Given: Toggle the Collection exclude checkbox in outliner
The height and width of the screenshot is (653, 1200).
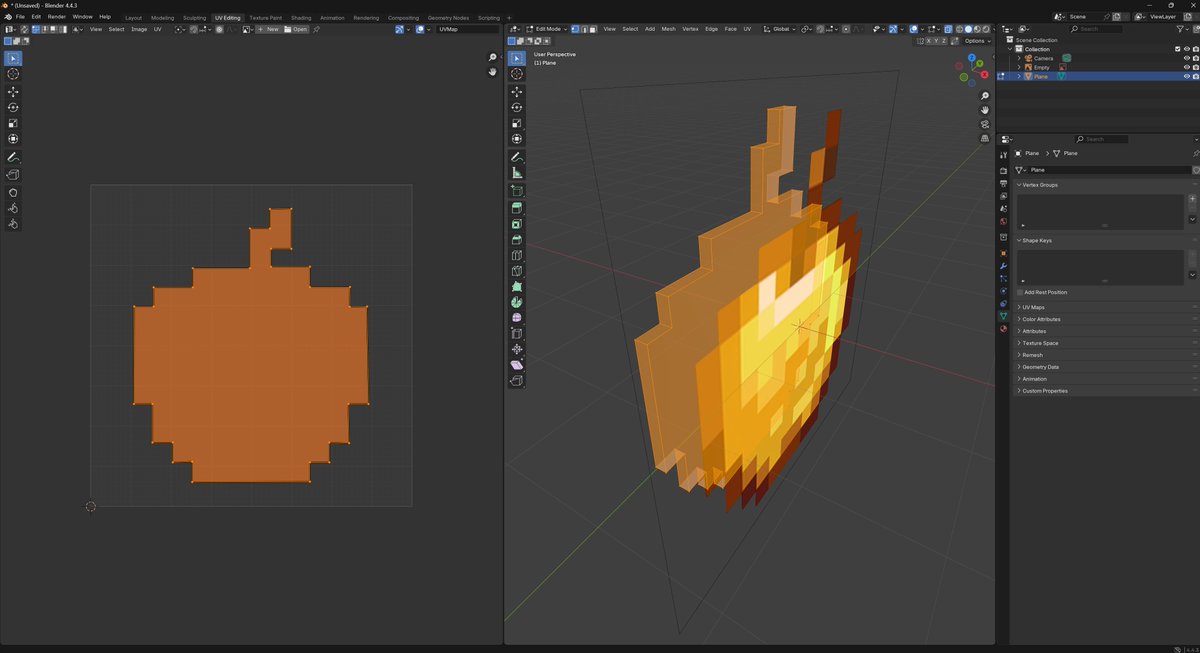Looking at the screenshot, I should 1178,49.
